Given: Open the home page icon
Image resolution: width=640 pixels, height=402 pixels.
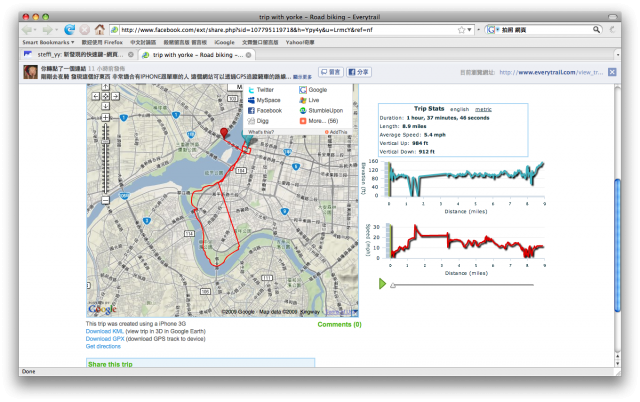Looking at the screenshot, I should [x=100, y=29].
